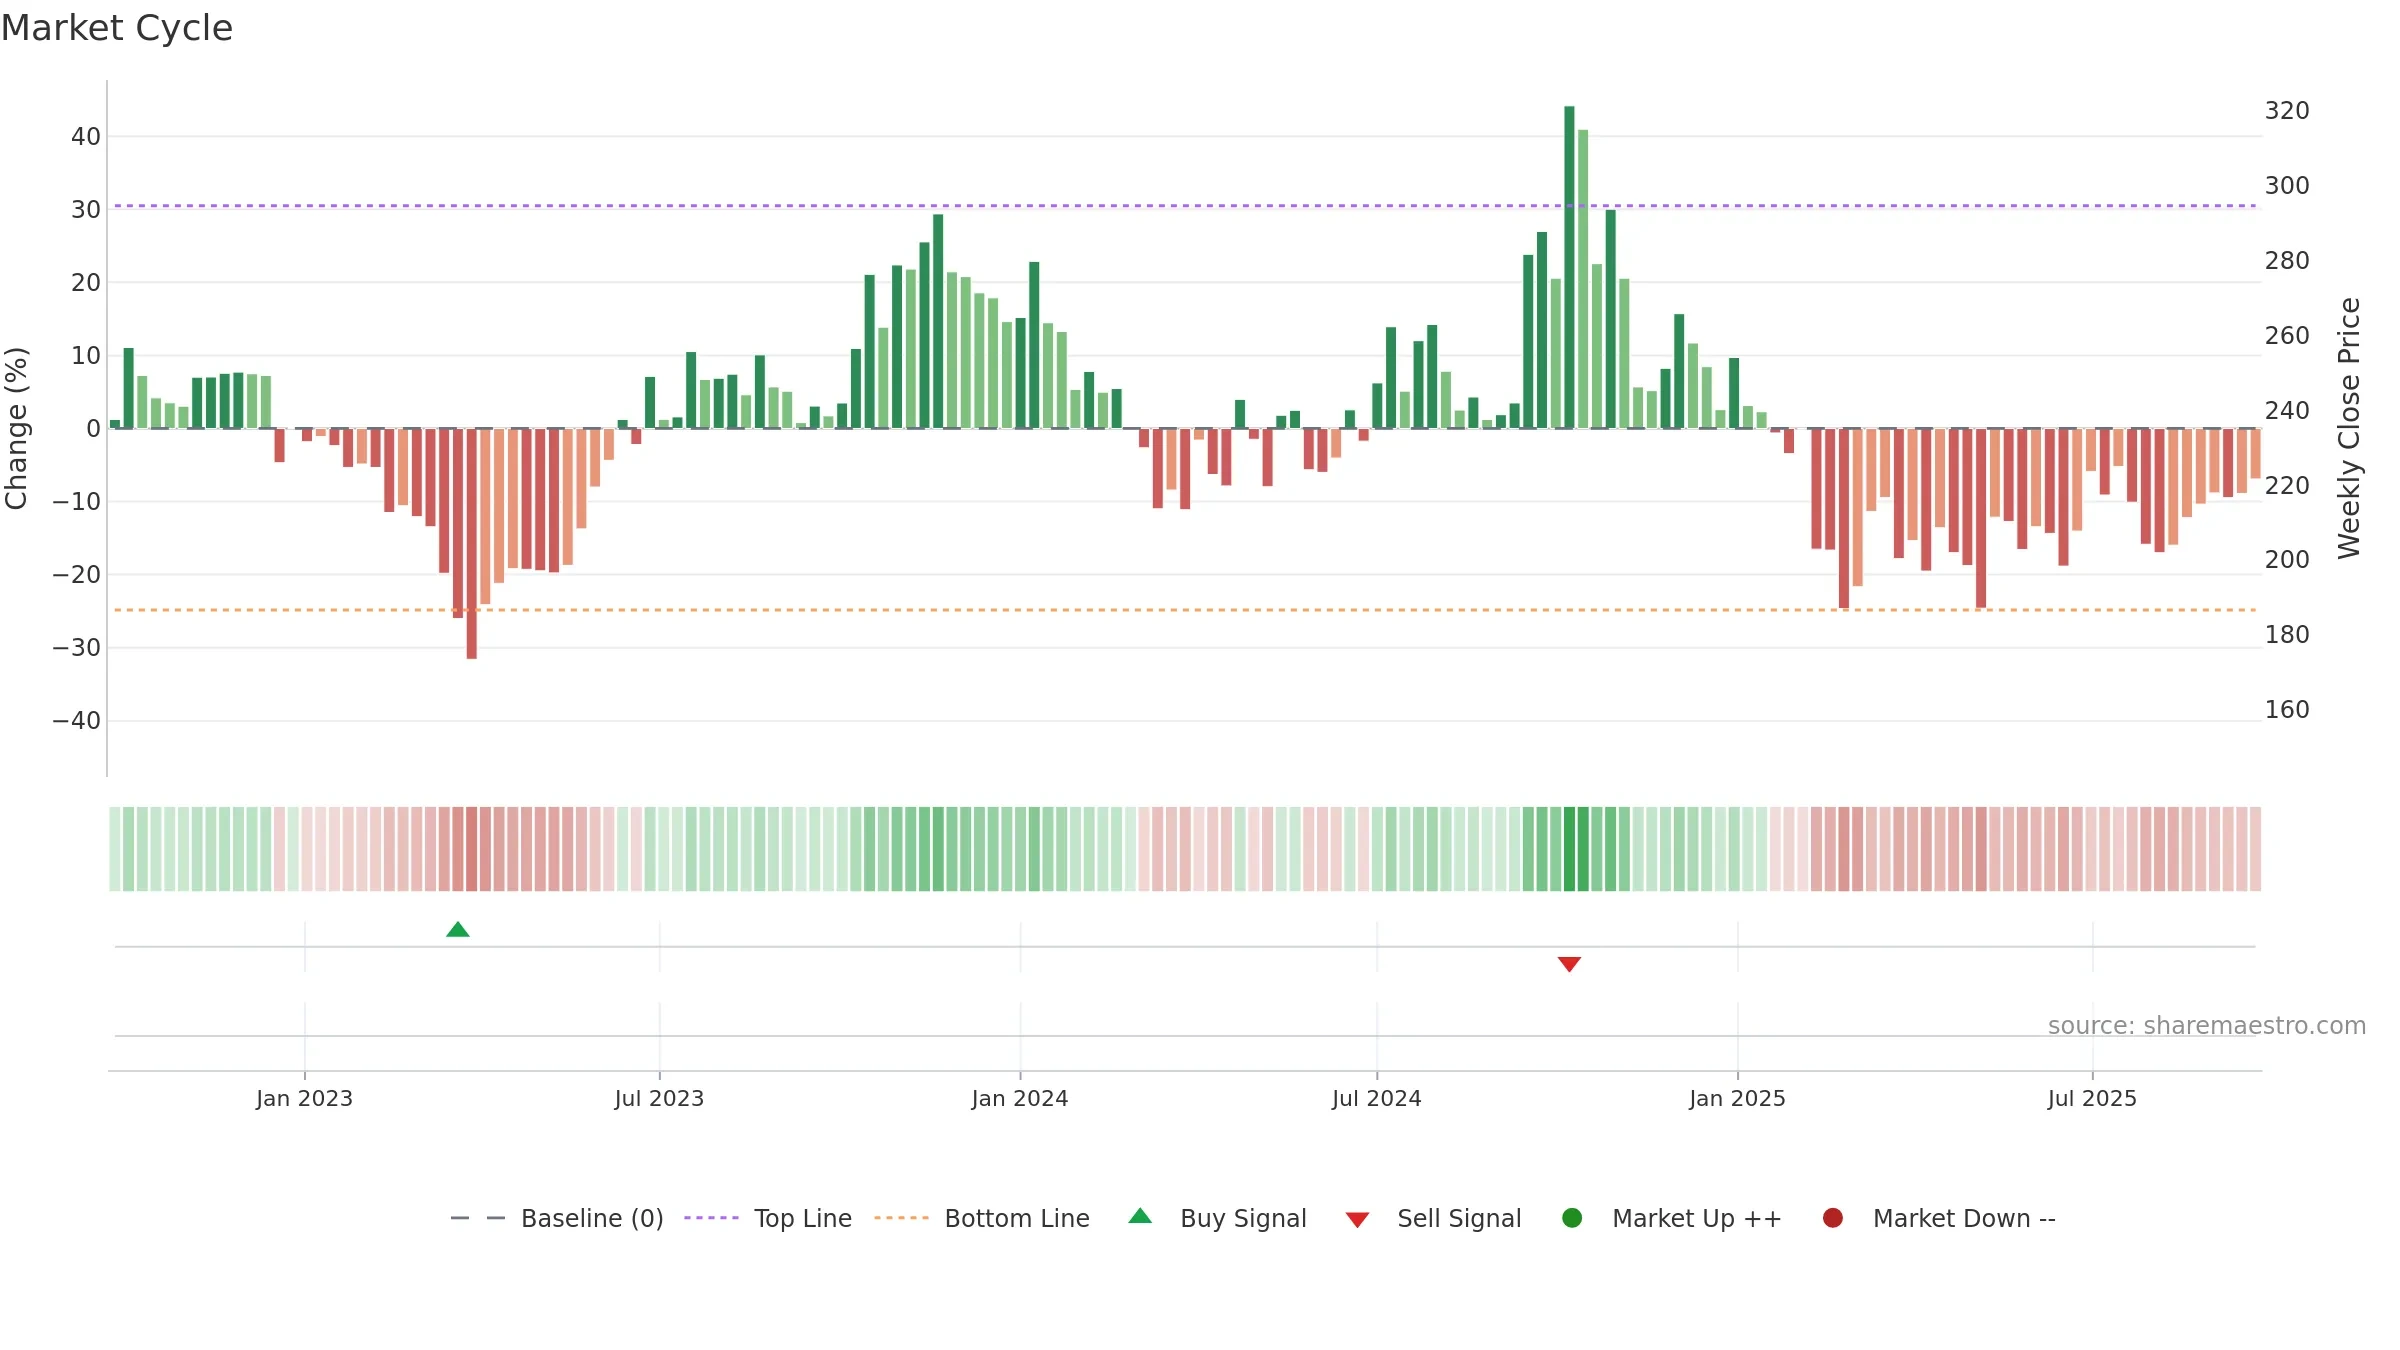Viewport: 2400px width, 1350px height.
Task: Click the 40 change tick label
Action: 86,136
